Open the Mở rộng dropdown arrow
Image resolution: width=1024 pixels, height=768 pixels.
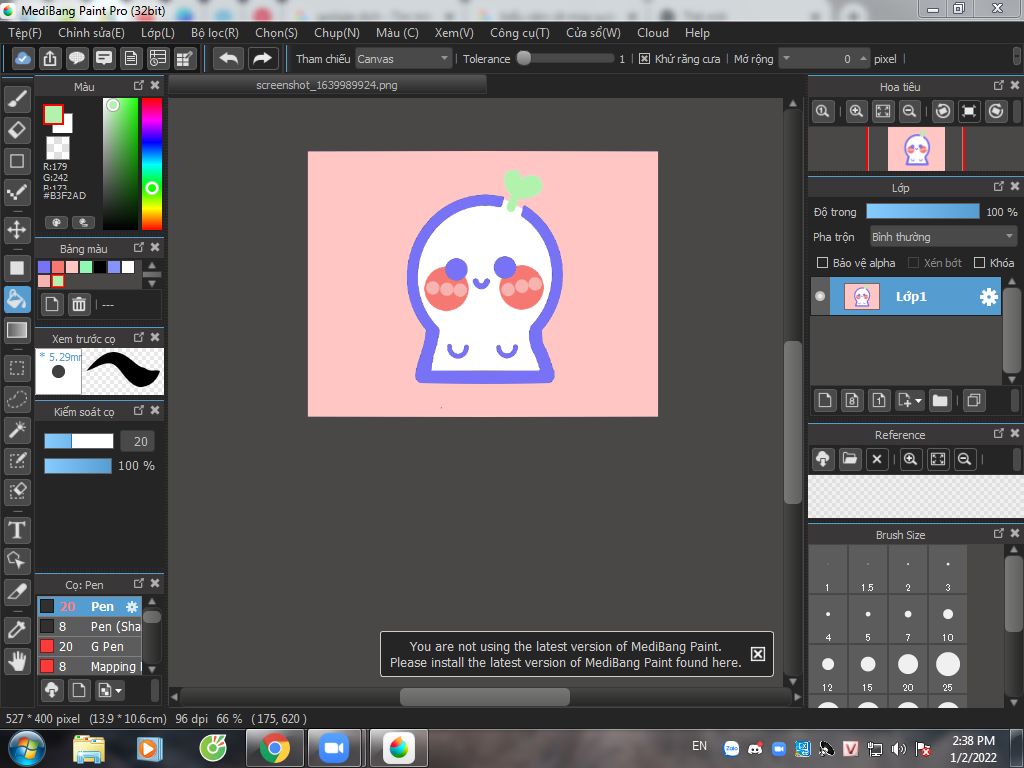tap(787, 59)
